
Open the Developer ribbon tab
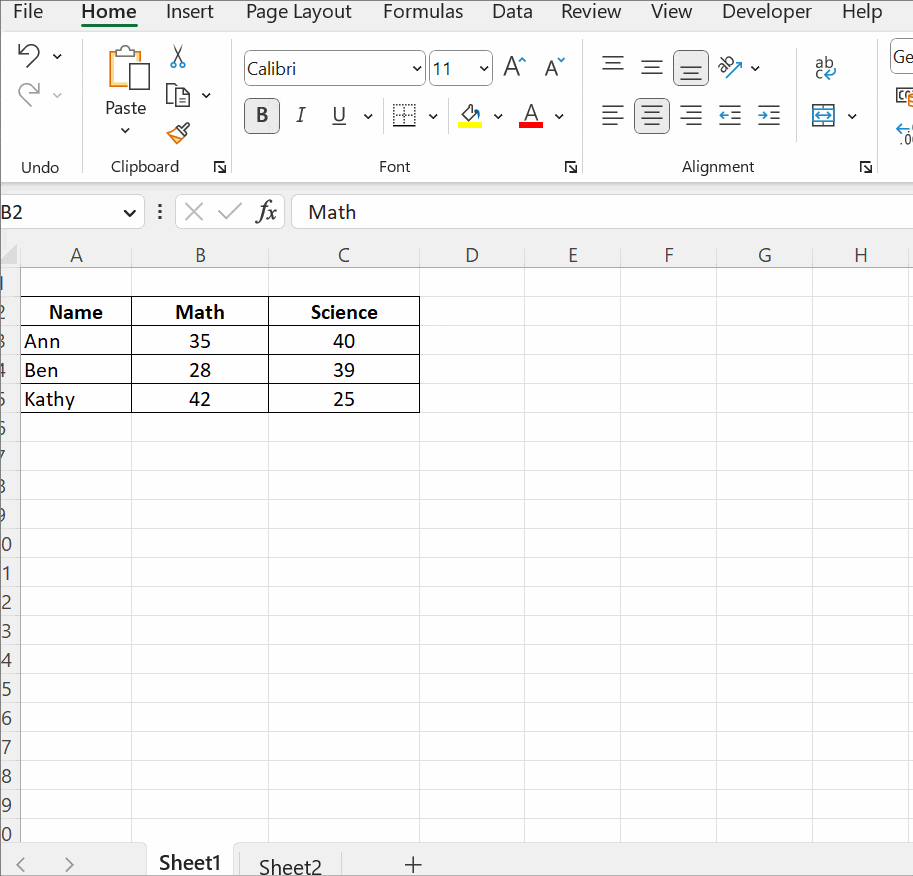pyautogui.click(x=766, y=12)
